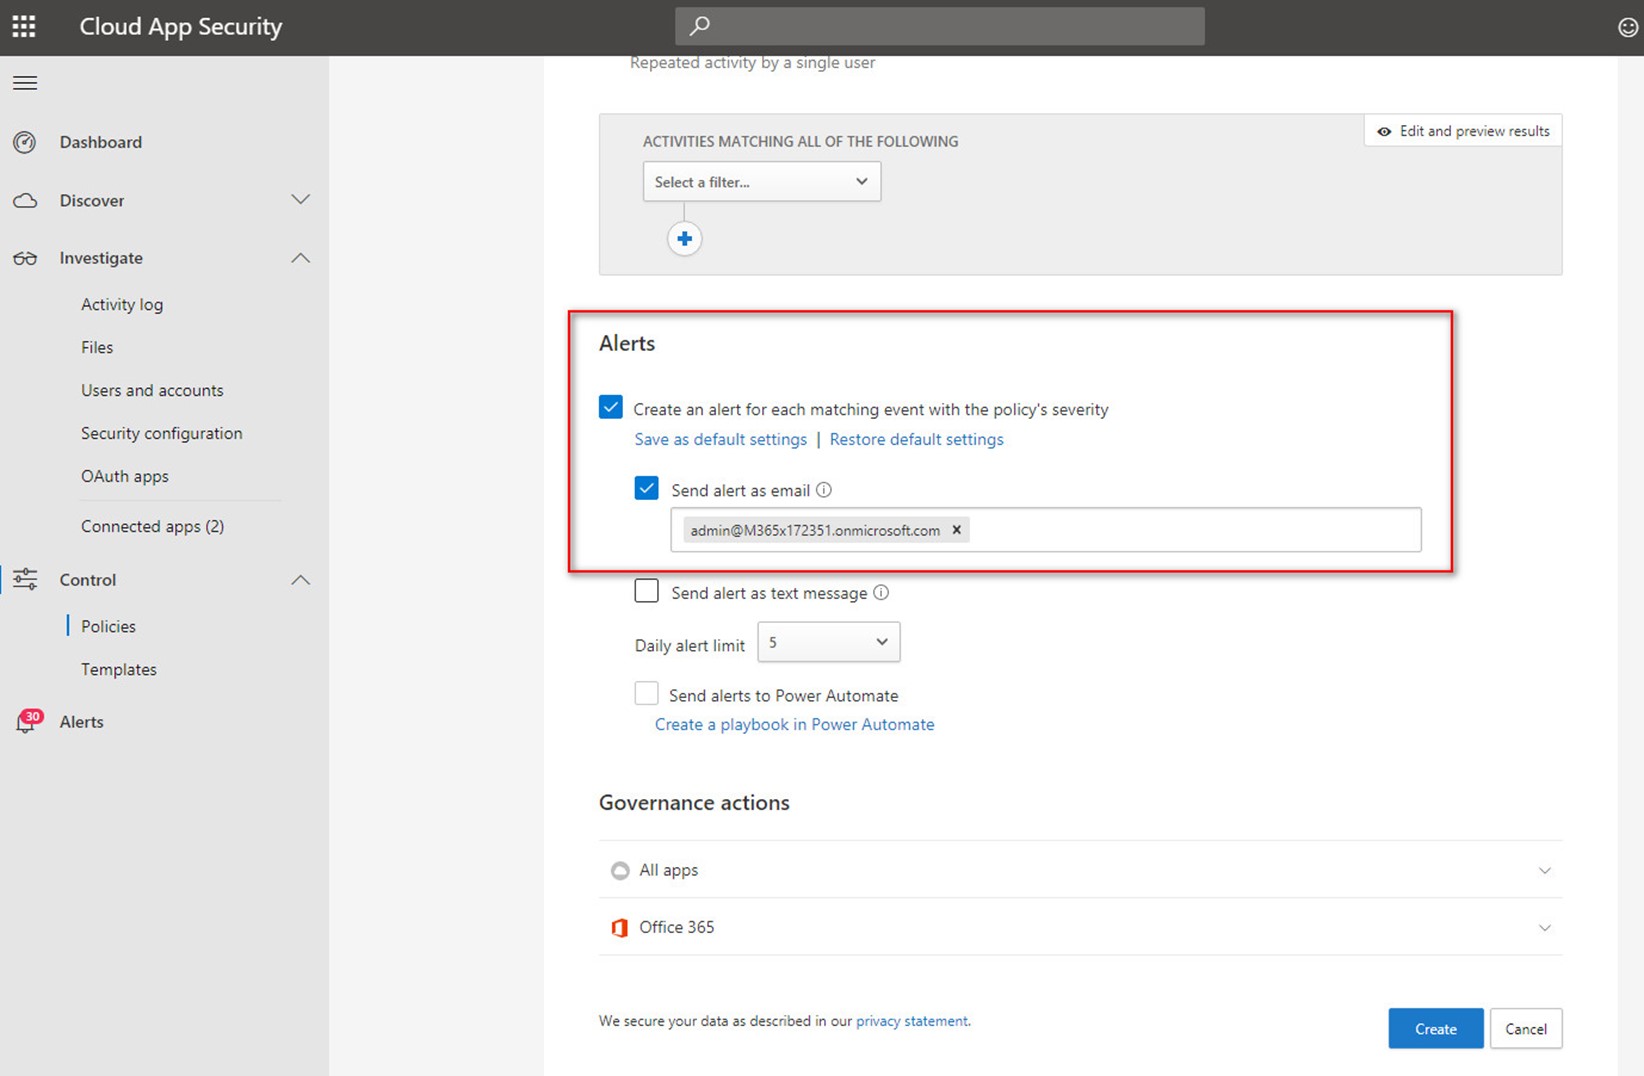Click the Office 365 logo icon

click(620, 928)
